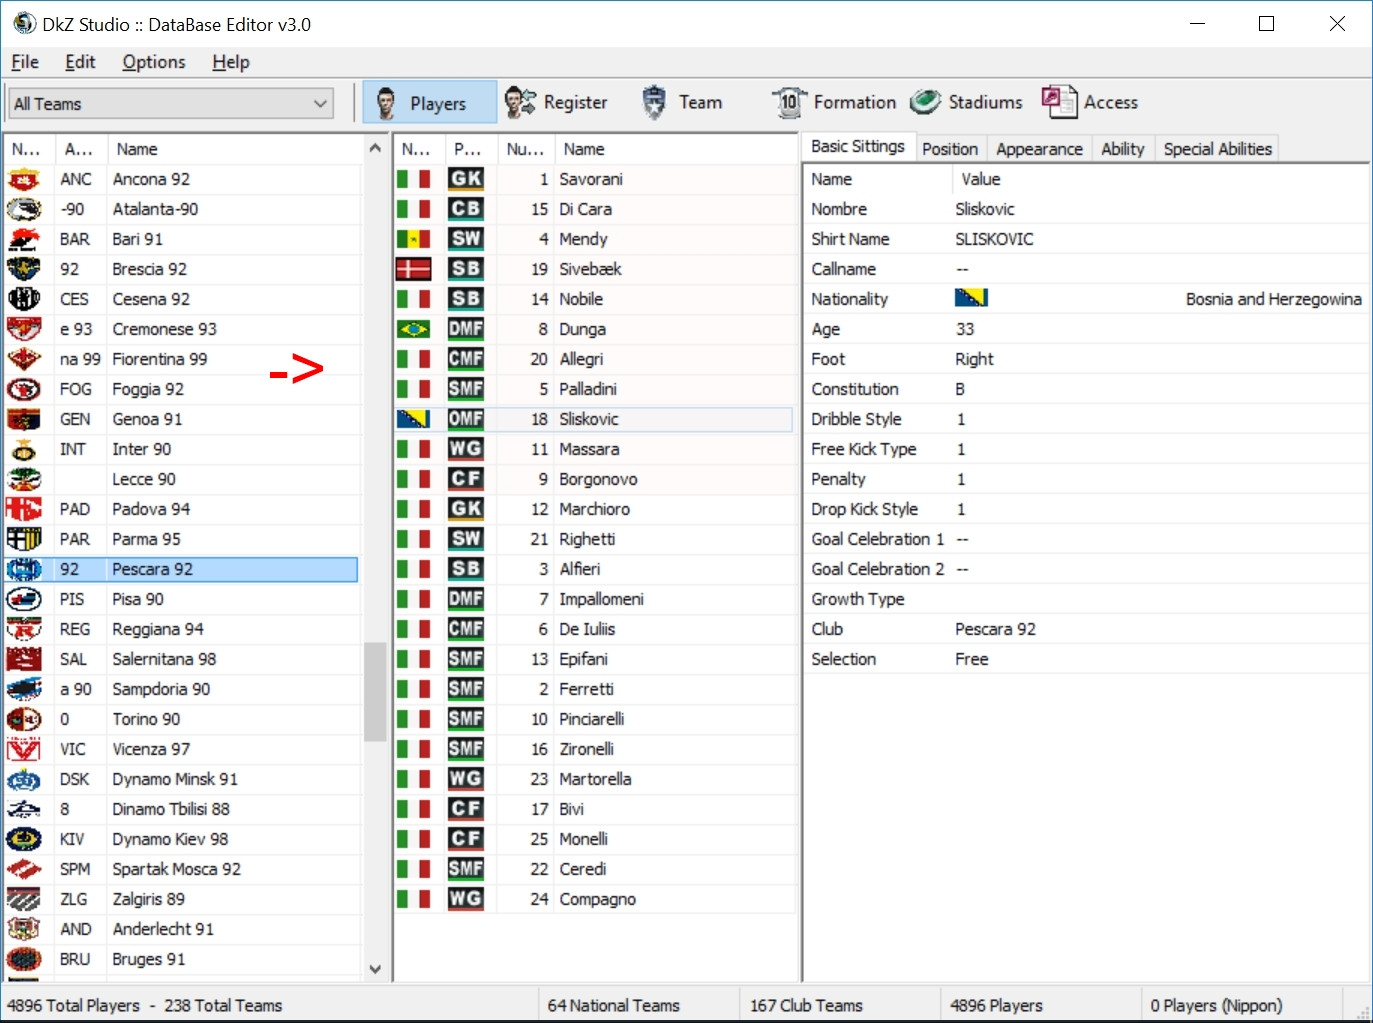
Task: Open the Stadiums icon
Action: coord(926,102)
